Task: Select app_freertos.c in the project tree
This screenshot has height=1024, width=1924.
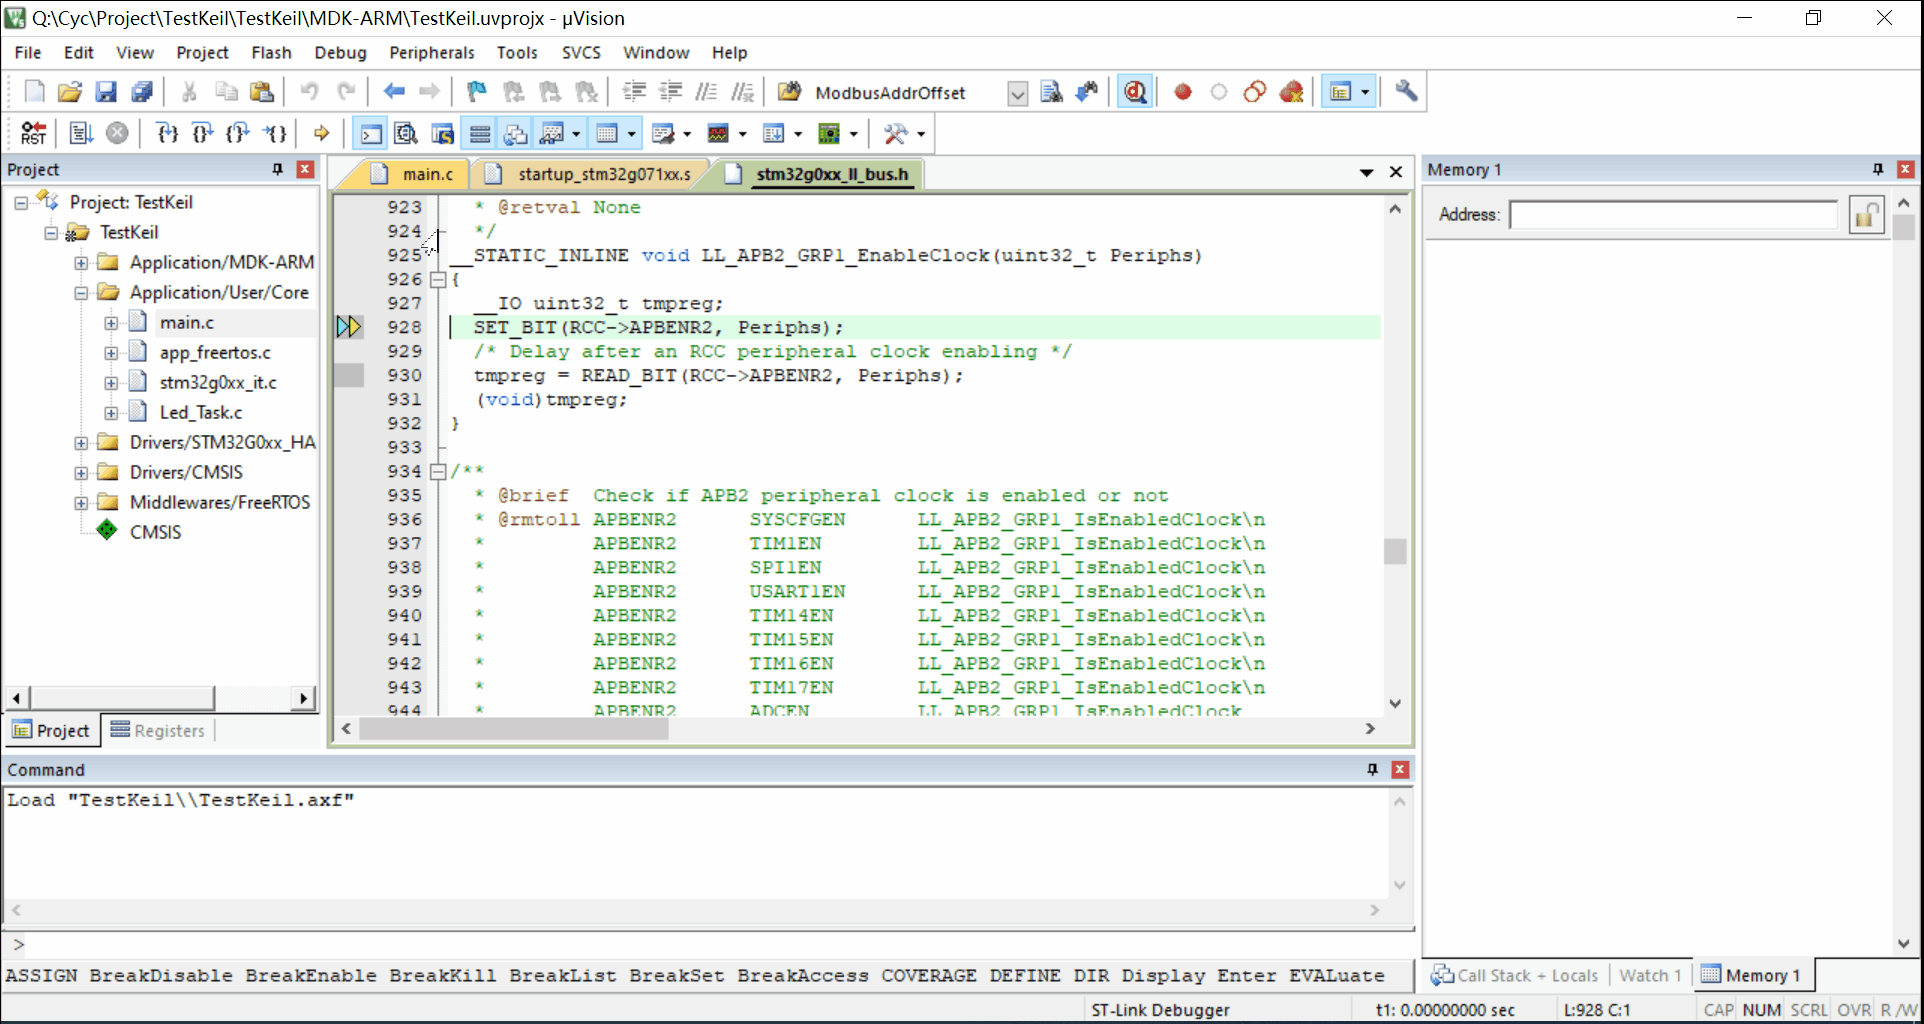Action: pyautogui.click(x=215, y=352)
